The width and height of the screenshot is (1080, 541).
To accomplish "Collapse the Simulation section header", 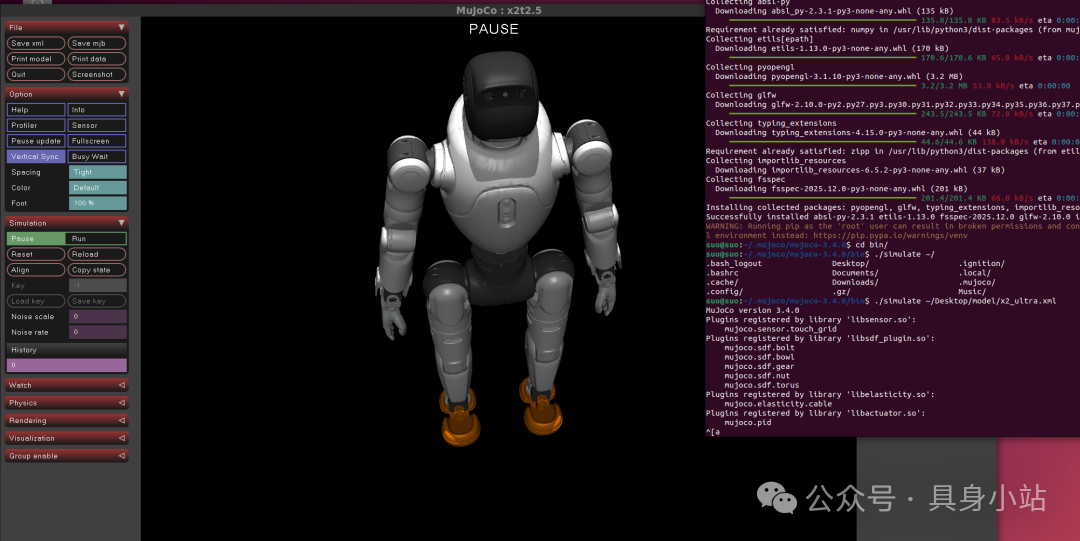I will pos(67,223).
